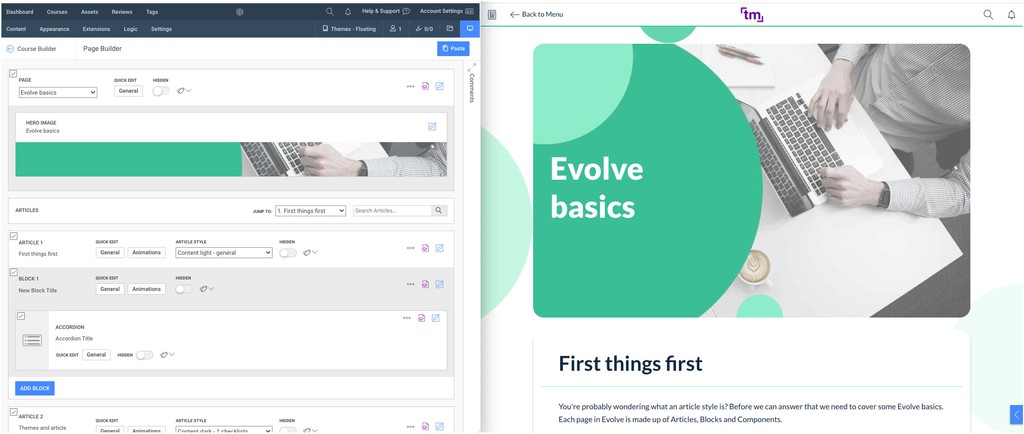
Task: Click the blue side arrow tab in preview
Action: pos(1016,414)
